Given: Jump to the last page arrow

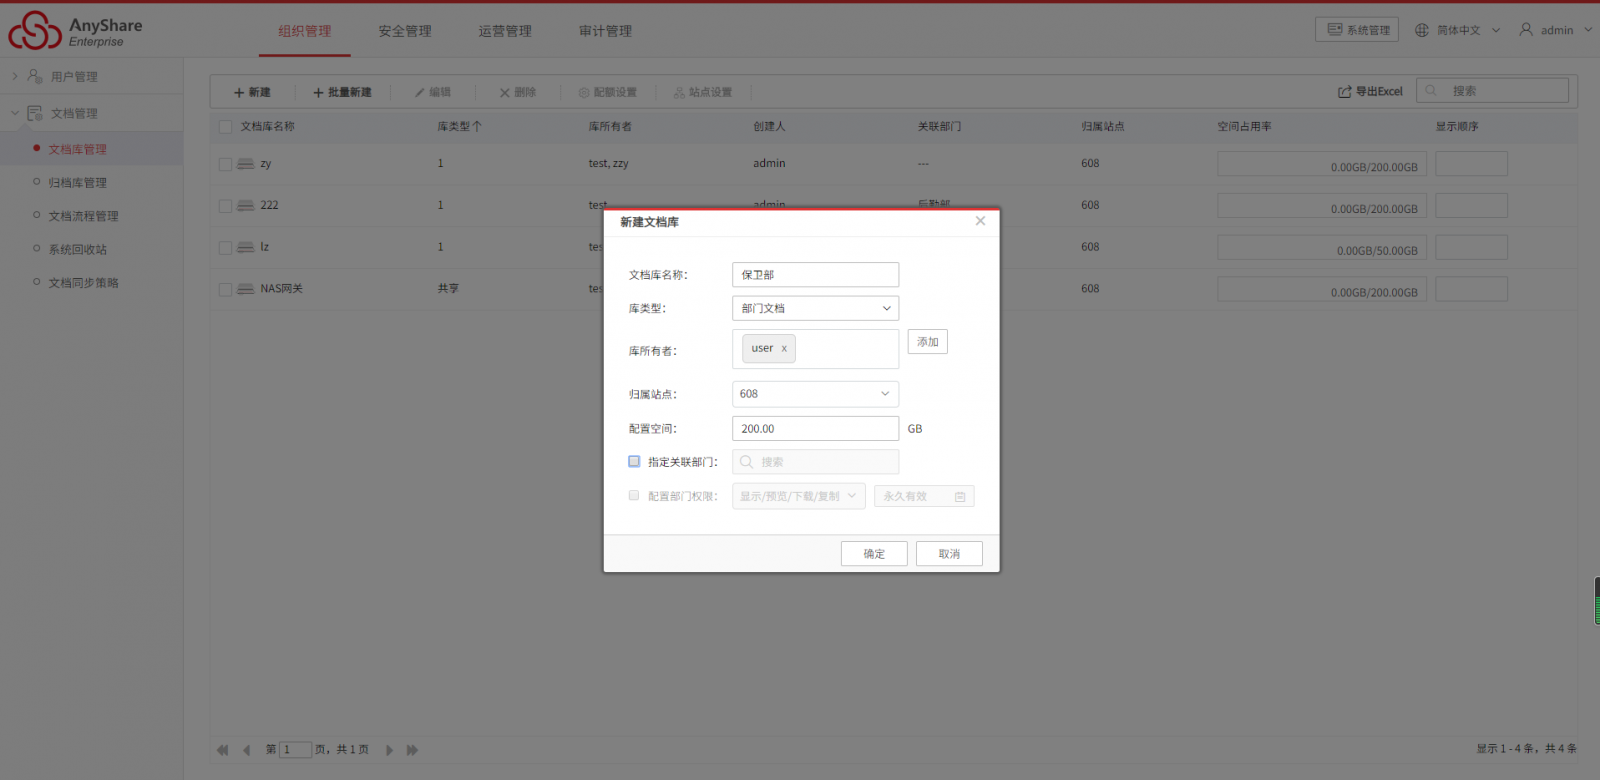Looking at the screenshot, I should [x=412, y=750].
